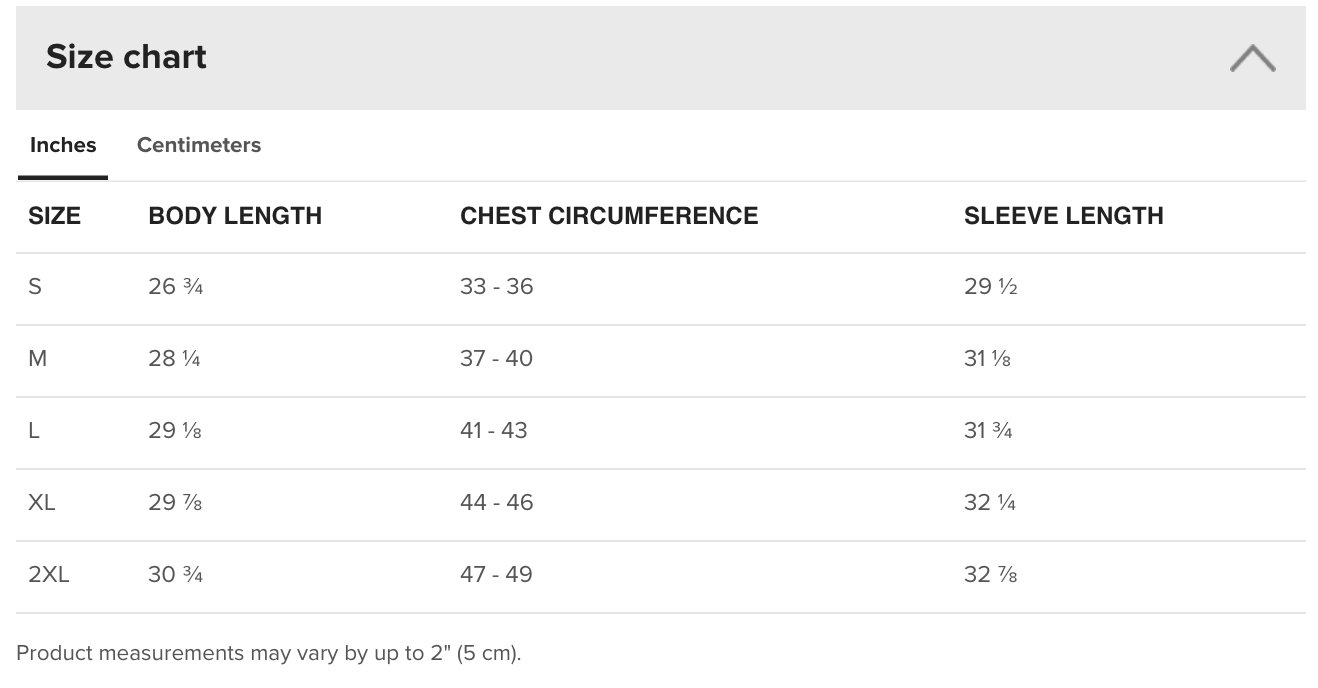Select the XL size row label

[42, 503]
